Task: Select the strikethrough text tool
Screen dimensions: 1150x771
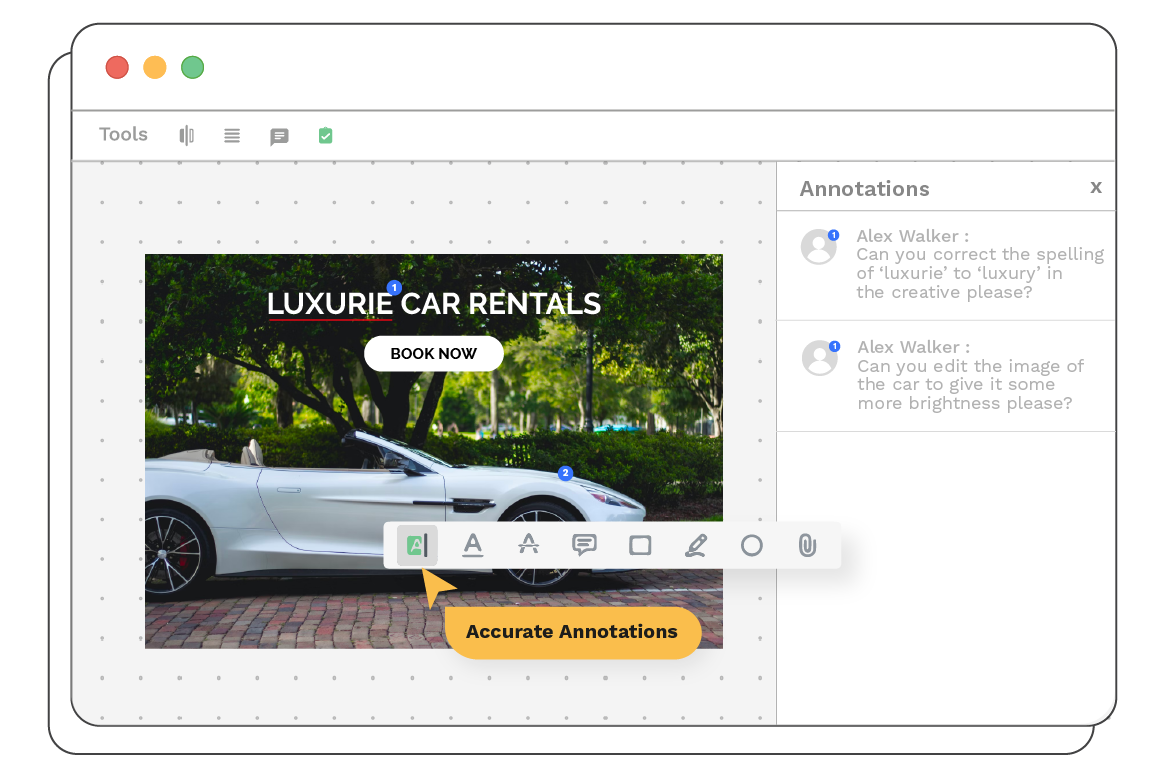Action: (x=528, y=545)
